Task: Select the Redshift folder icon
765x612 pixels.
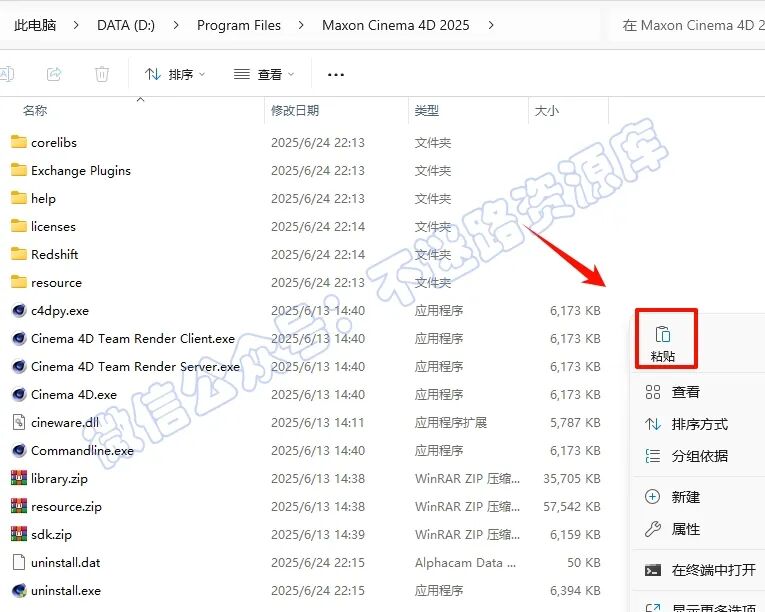Action: tap(19, 254)
